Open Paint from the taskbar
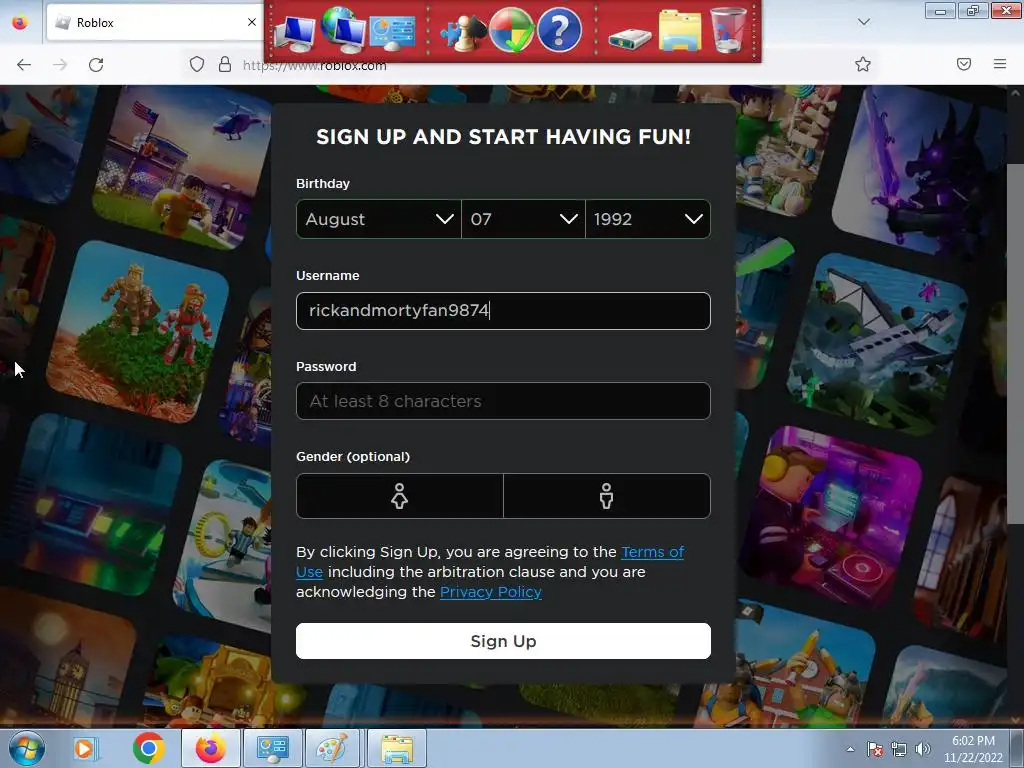1024x768 pixels. click(333, 748)
